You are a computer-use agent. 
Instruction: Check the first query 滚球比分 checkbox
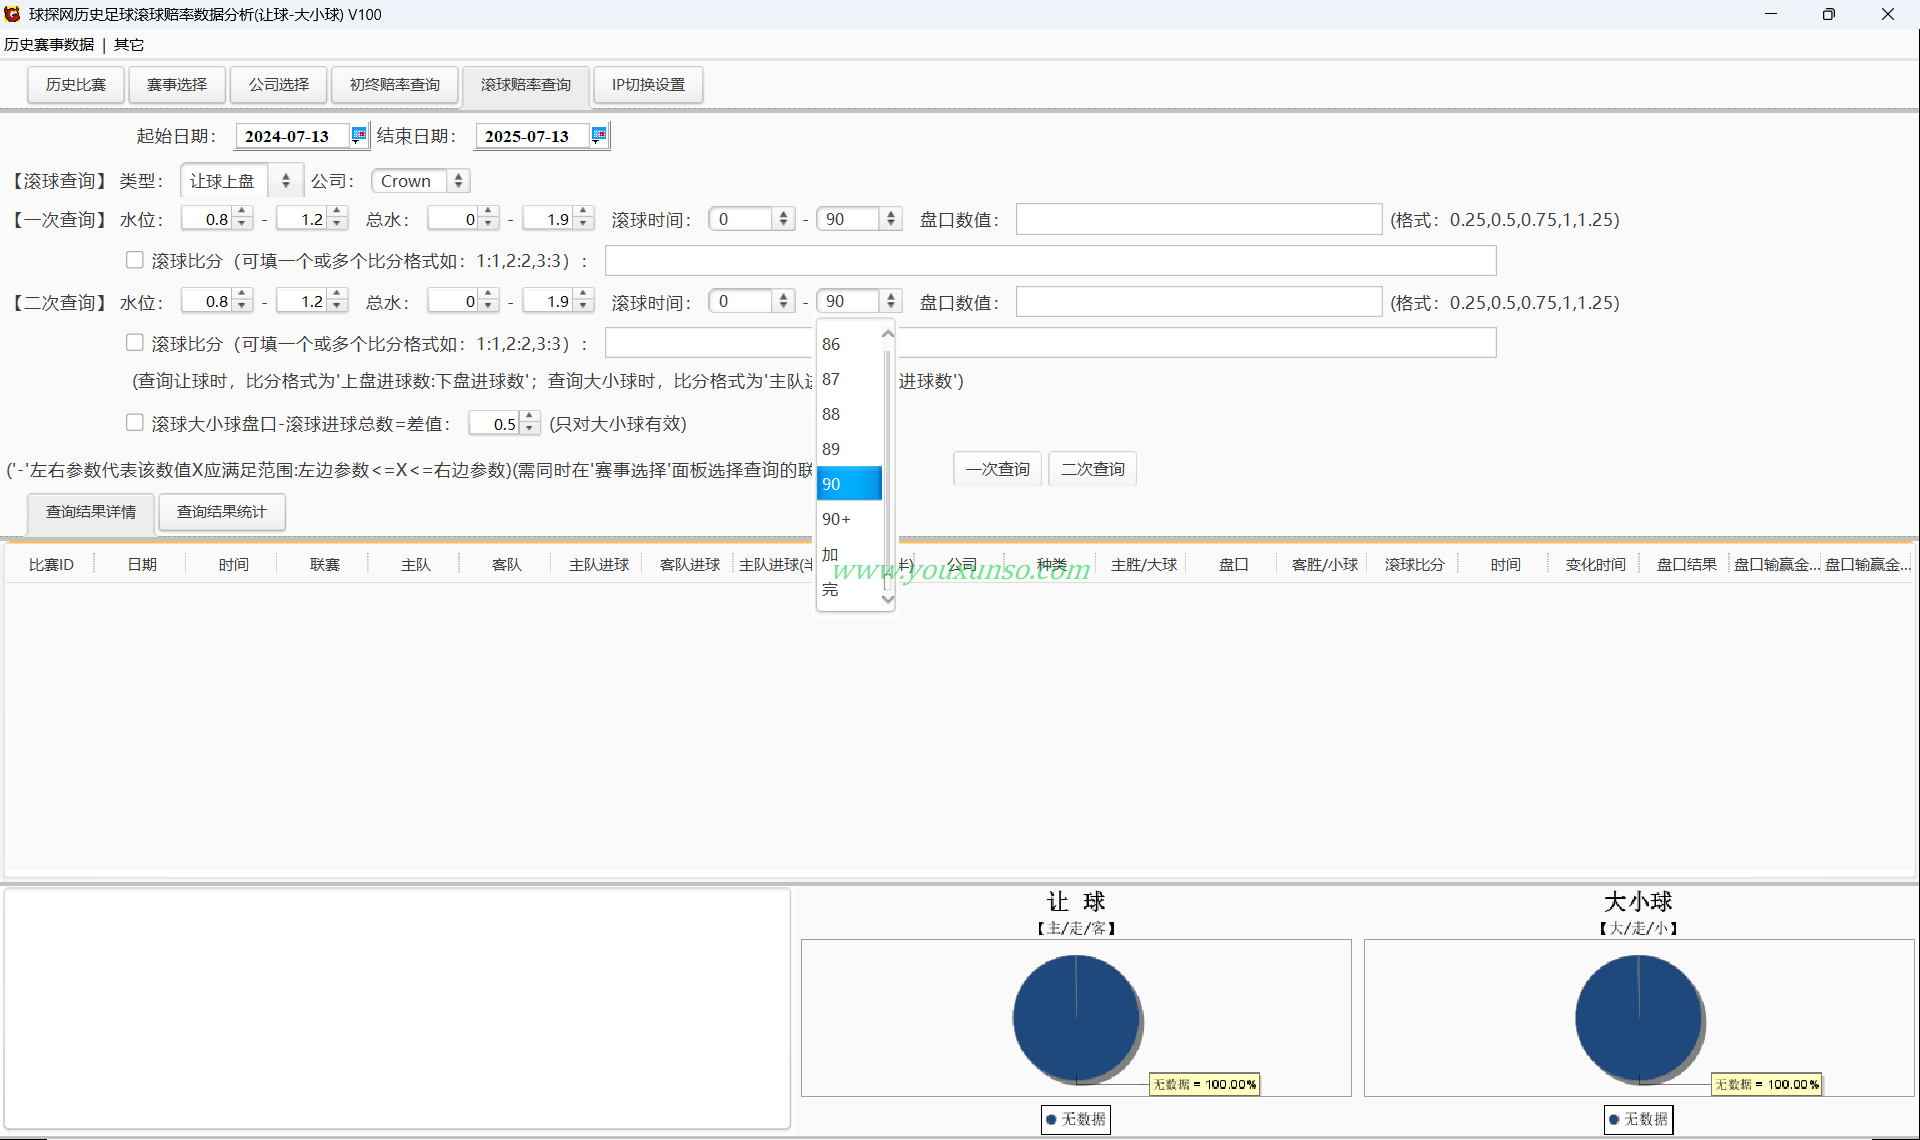click(134, 260)
